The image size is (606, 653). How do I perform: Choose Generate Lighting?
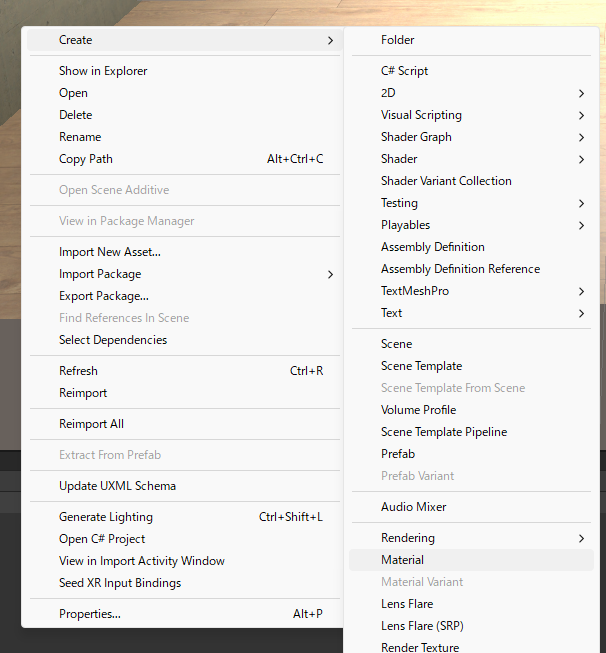click(x=185, y=517)
